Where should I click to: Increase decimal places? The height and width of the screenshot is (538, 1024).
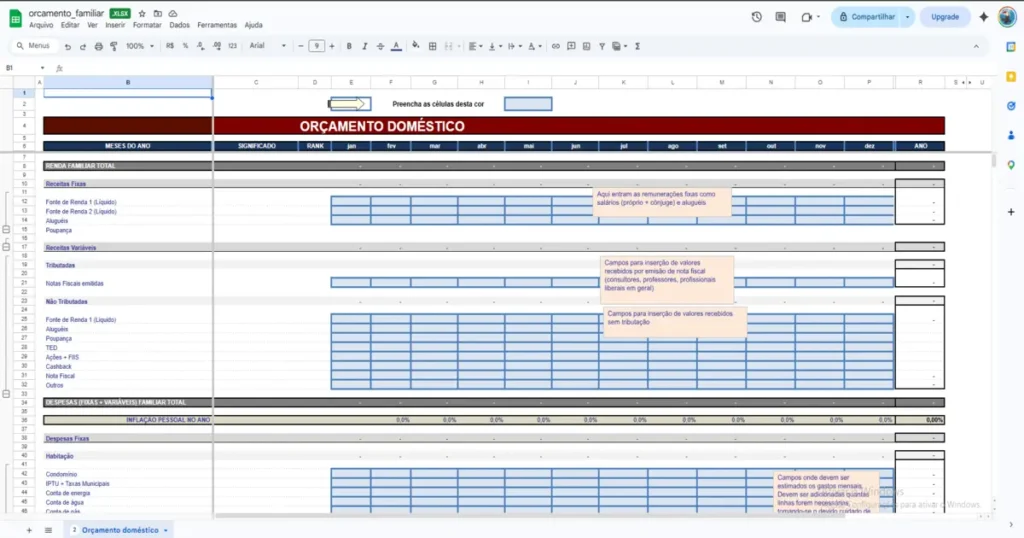[217, 46]
